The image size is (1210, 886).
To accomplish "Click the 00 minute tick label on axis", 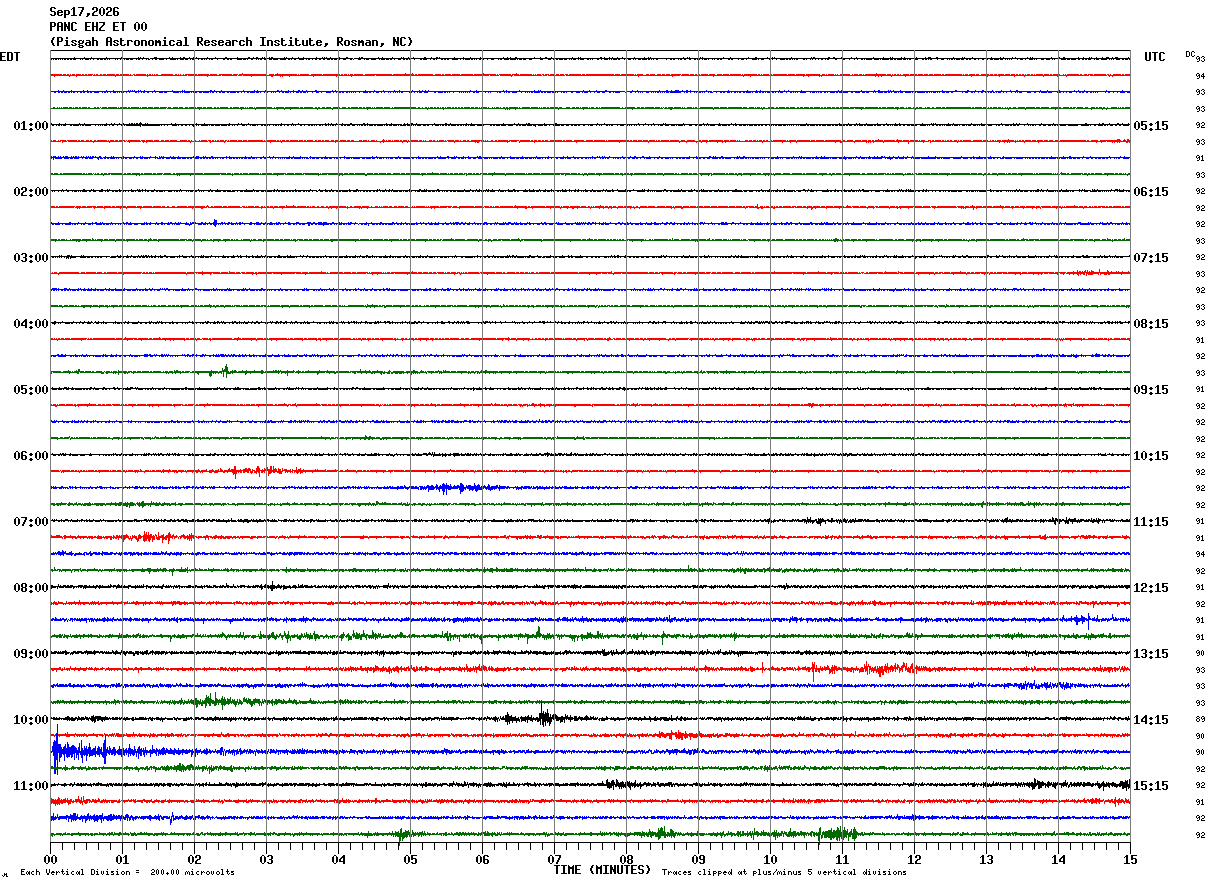I will [x=50, y=859].
